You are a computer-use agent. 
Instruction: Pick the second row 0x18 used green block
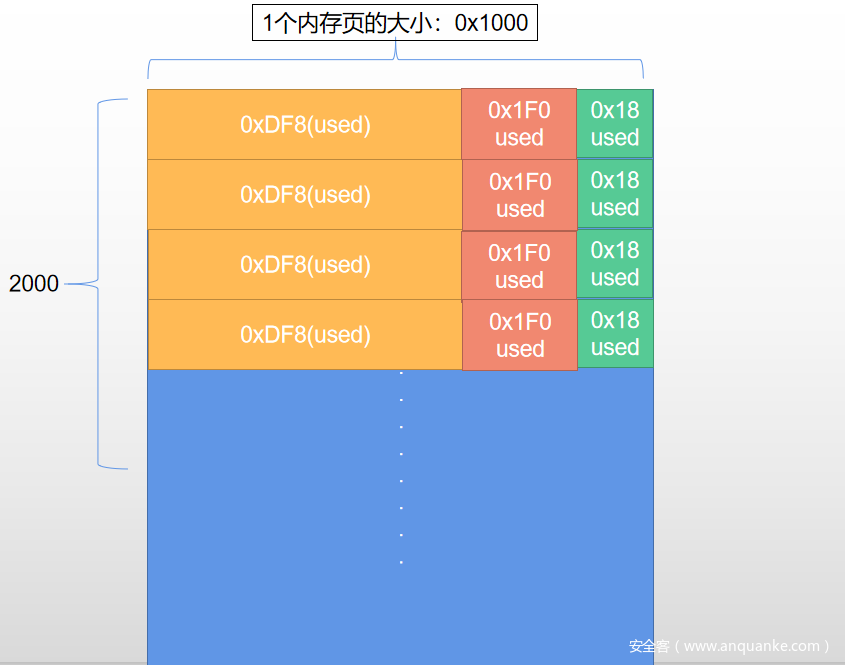[615, 193]
